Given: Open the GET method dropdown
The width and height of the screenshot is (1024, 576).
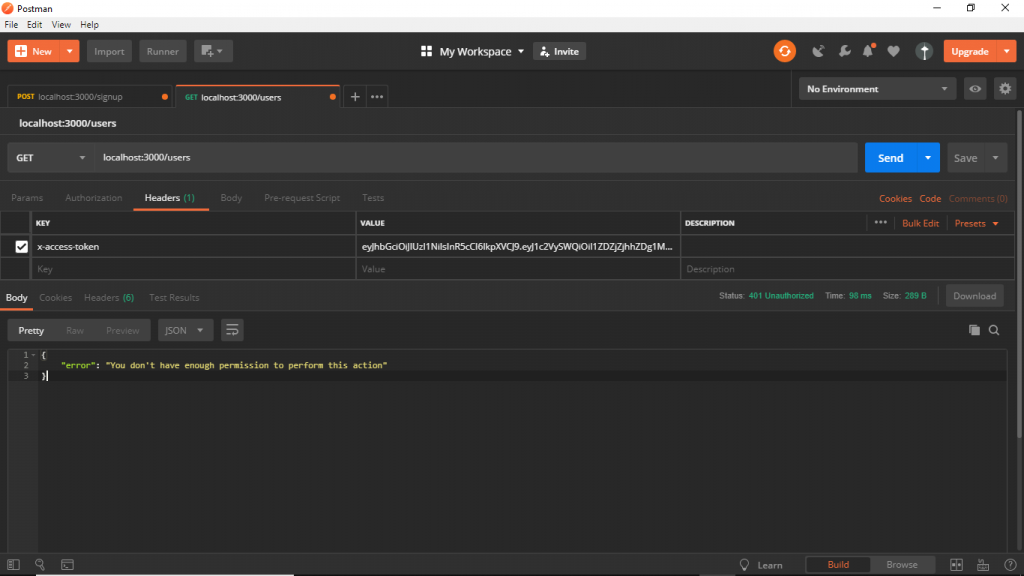Looking at the screenshot, I should tap(50, 157).
